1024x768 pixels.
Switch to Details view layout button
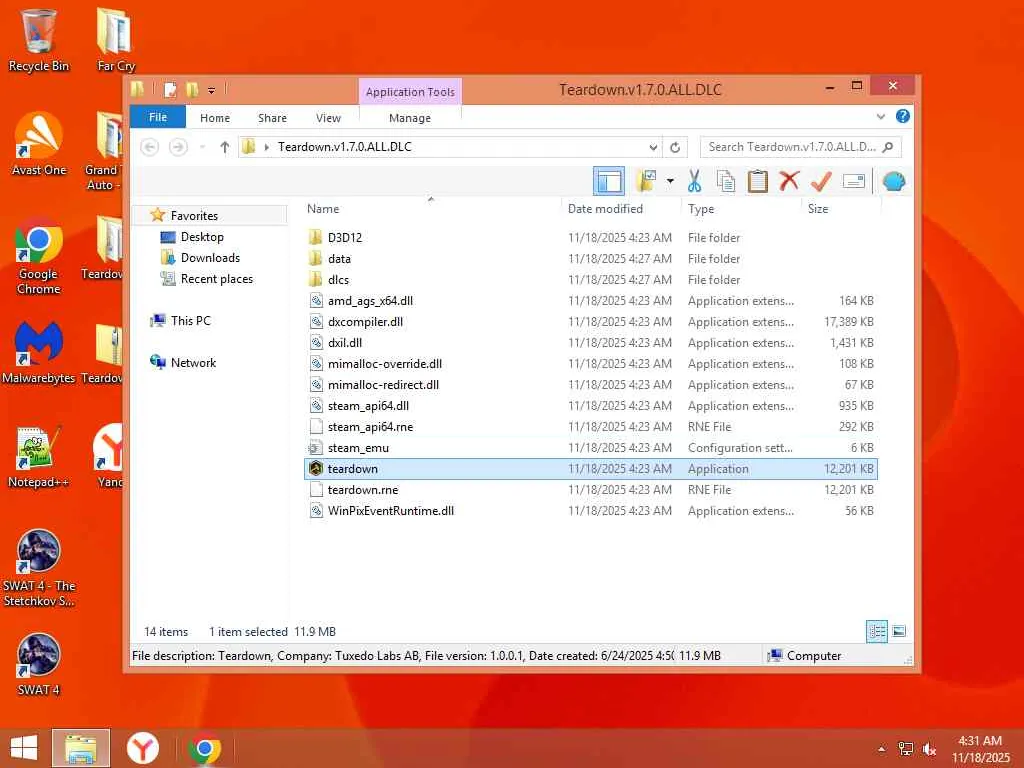click(x=876, y=632)
